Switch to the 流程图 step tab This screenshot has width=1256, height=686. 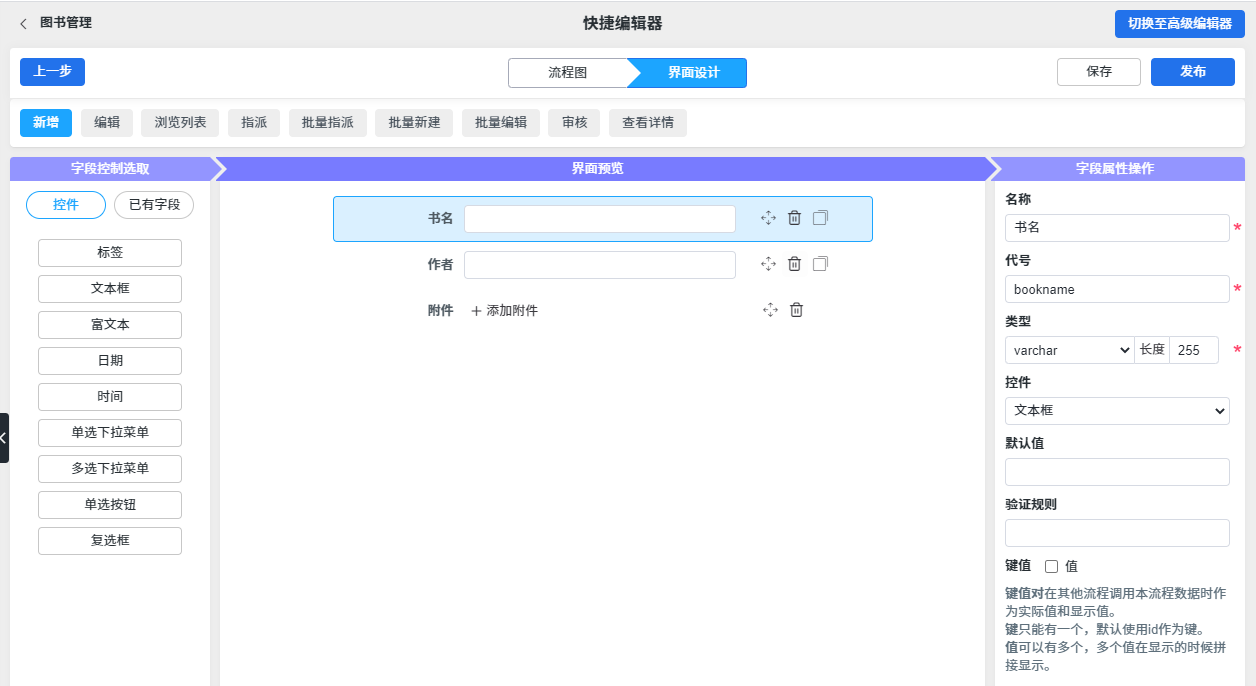[x=567, y=73]
